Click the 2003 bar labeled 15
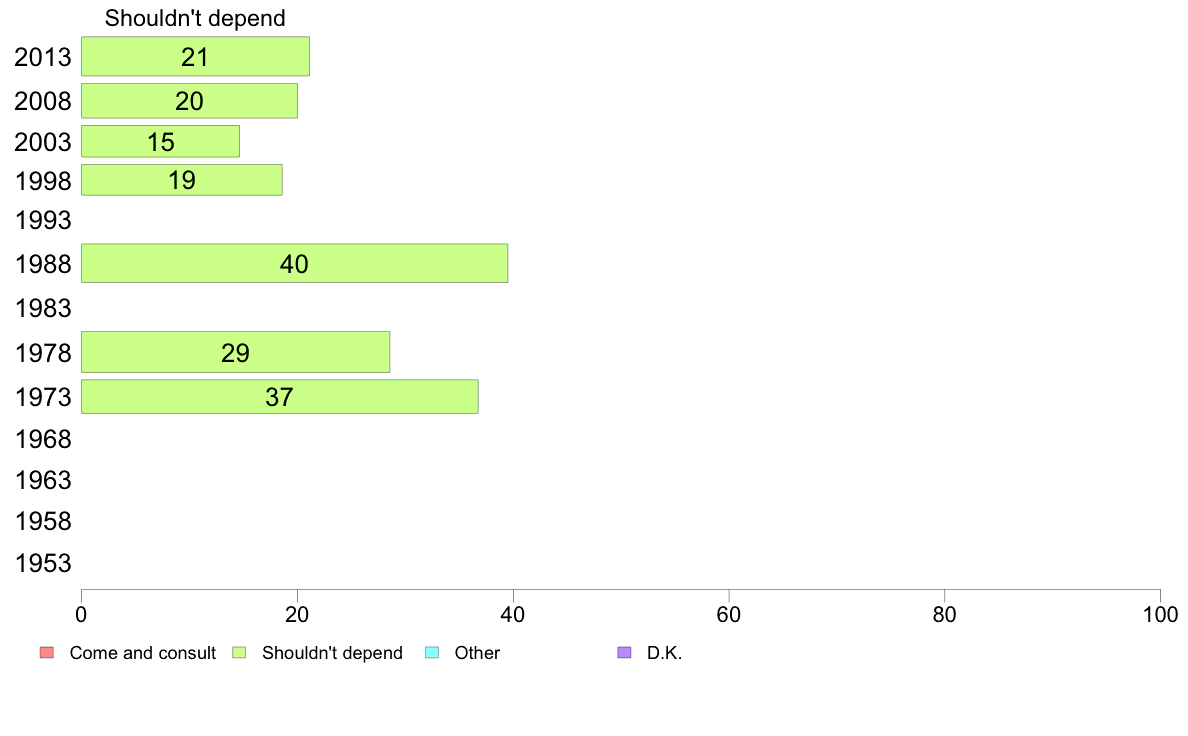Screen dimensions: 1188x736 [x=160, y=142]
